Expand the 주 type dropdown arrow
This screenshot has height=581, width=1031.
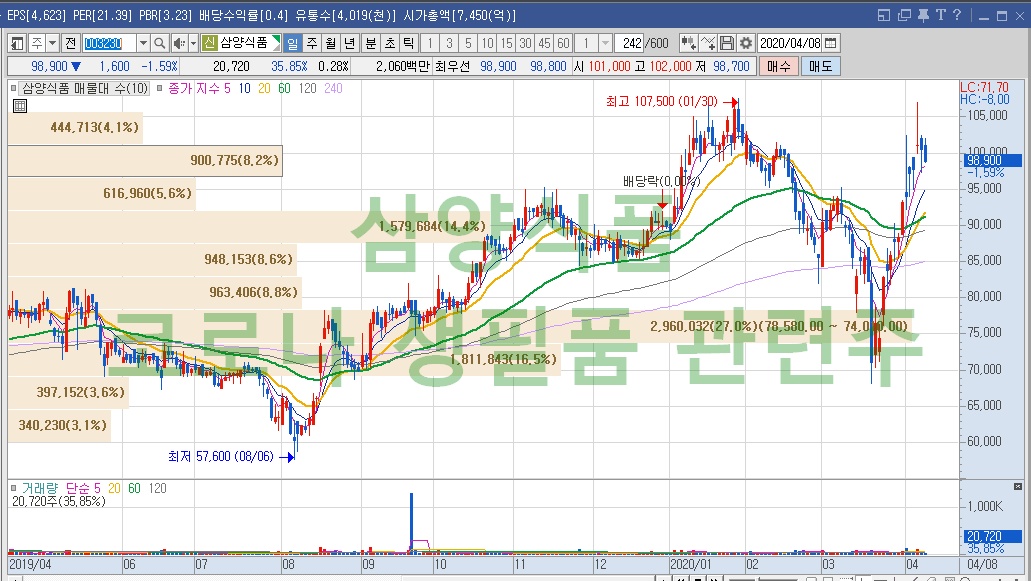point(53,43)
